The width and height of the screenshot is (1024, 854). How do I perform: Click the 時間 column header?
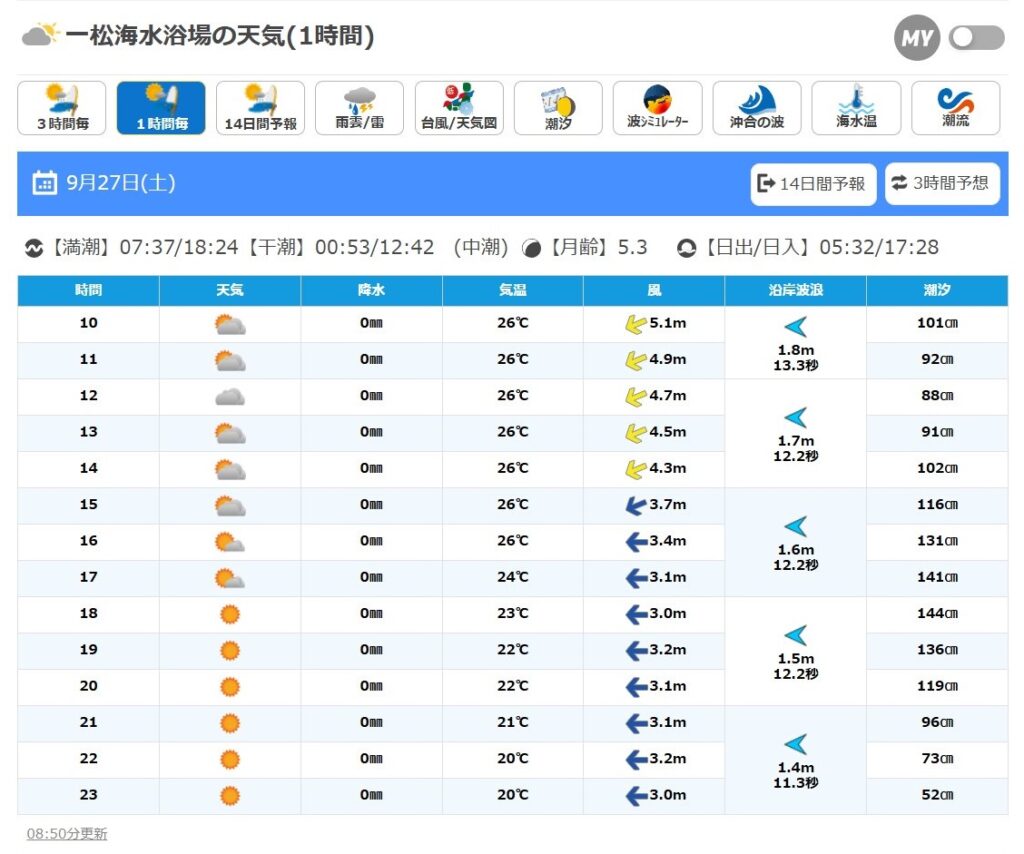(x=88, y=290)
